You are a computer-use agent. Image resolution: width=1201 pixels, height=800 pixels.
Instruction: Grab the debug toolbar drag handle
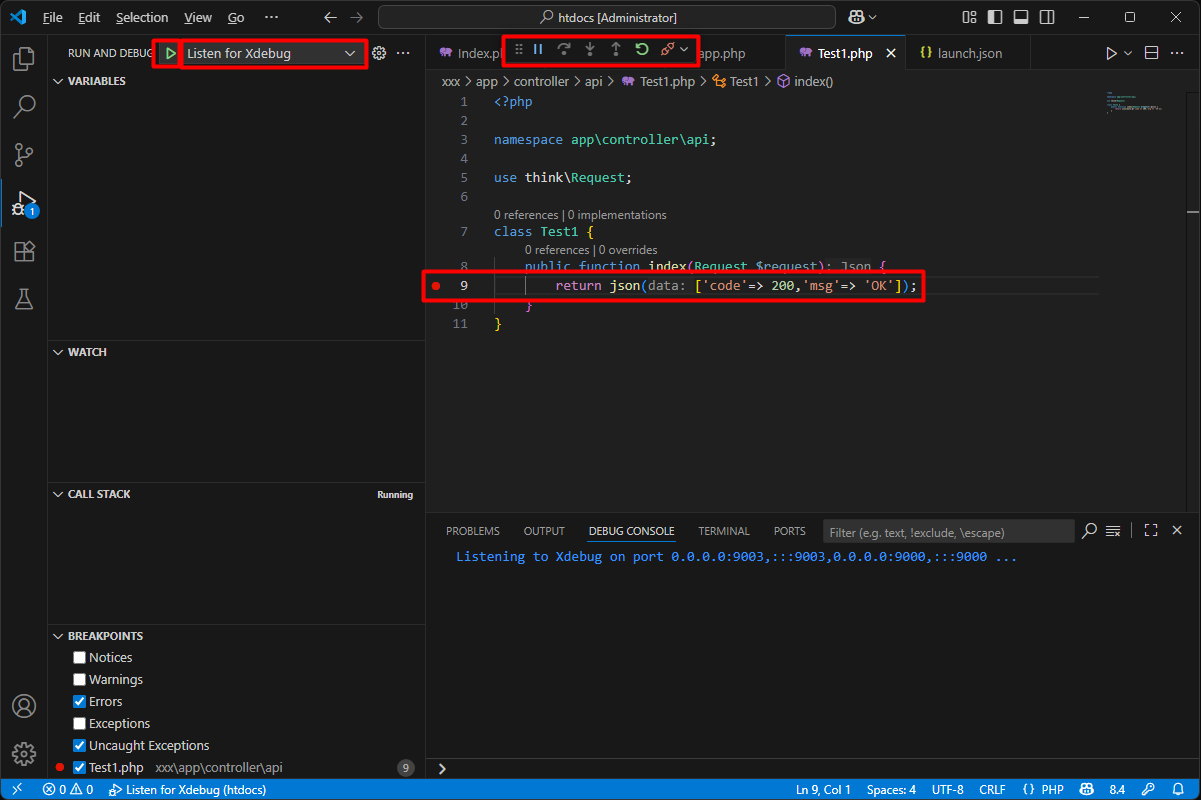pos(518,49)
